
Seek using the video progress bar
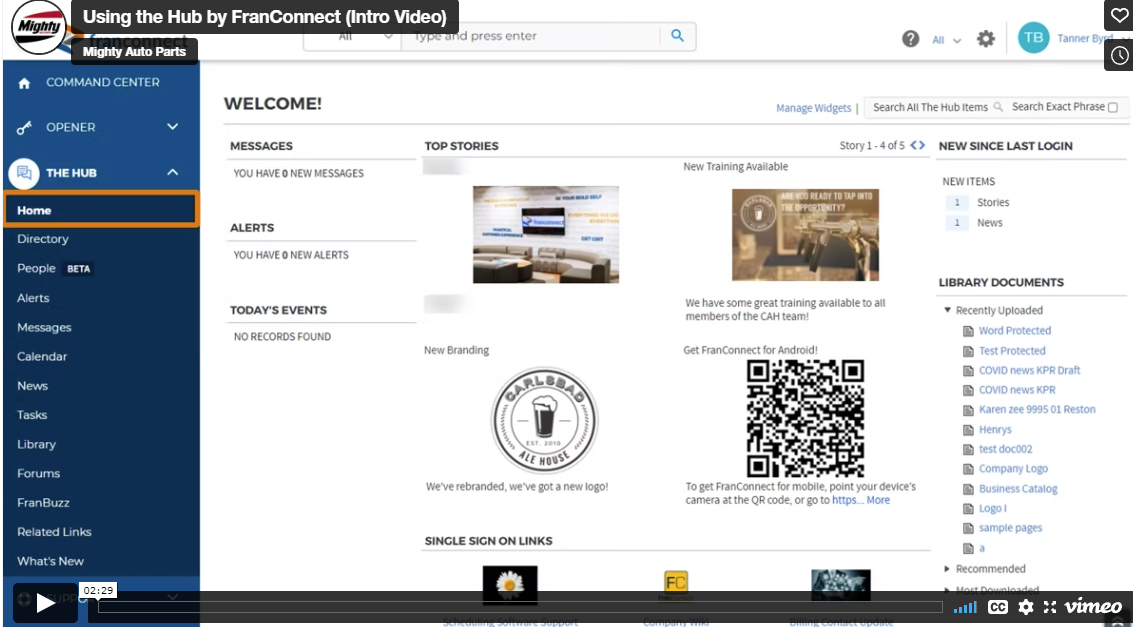coord(500,607)
